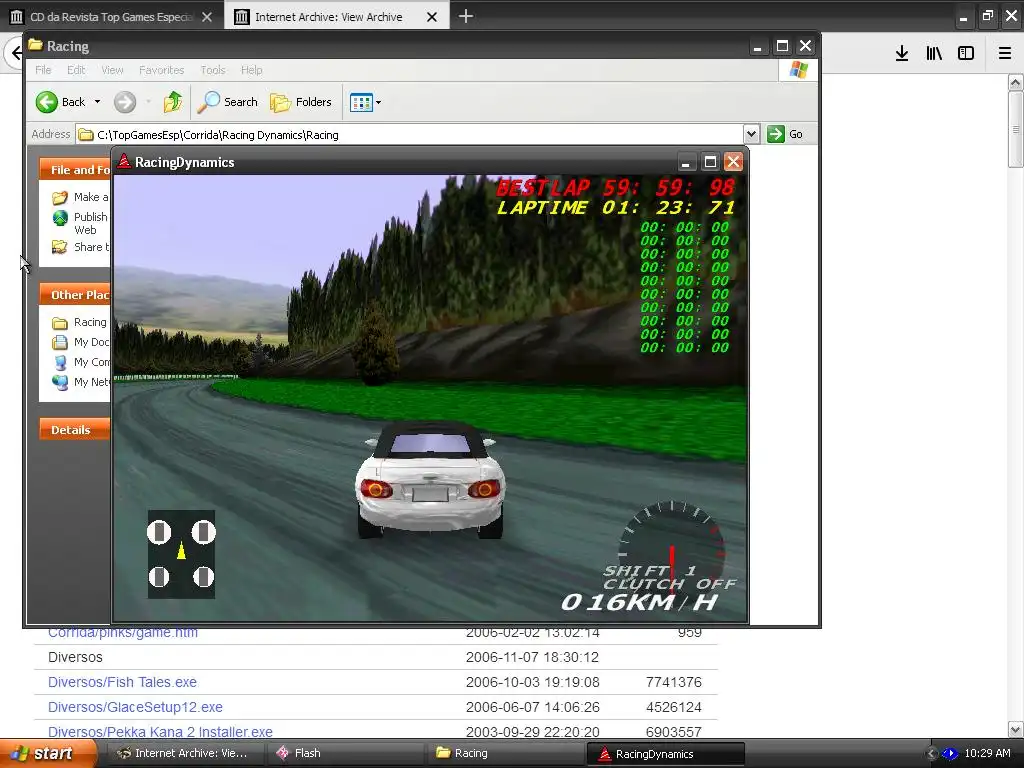Open Diversos/Pekka Kana 2 Installer.exe link
This screenshot has height=768, width=1024.
[x=160, y=732]
